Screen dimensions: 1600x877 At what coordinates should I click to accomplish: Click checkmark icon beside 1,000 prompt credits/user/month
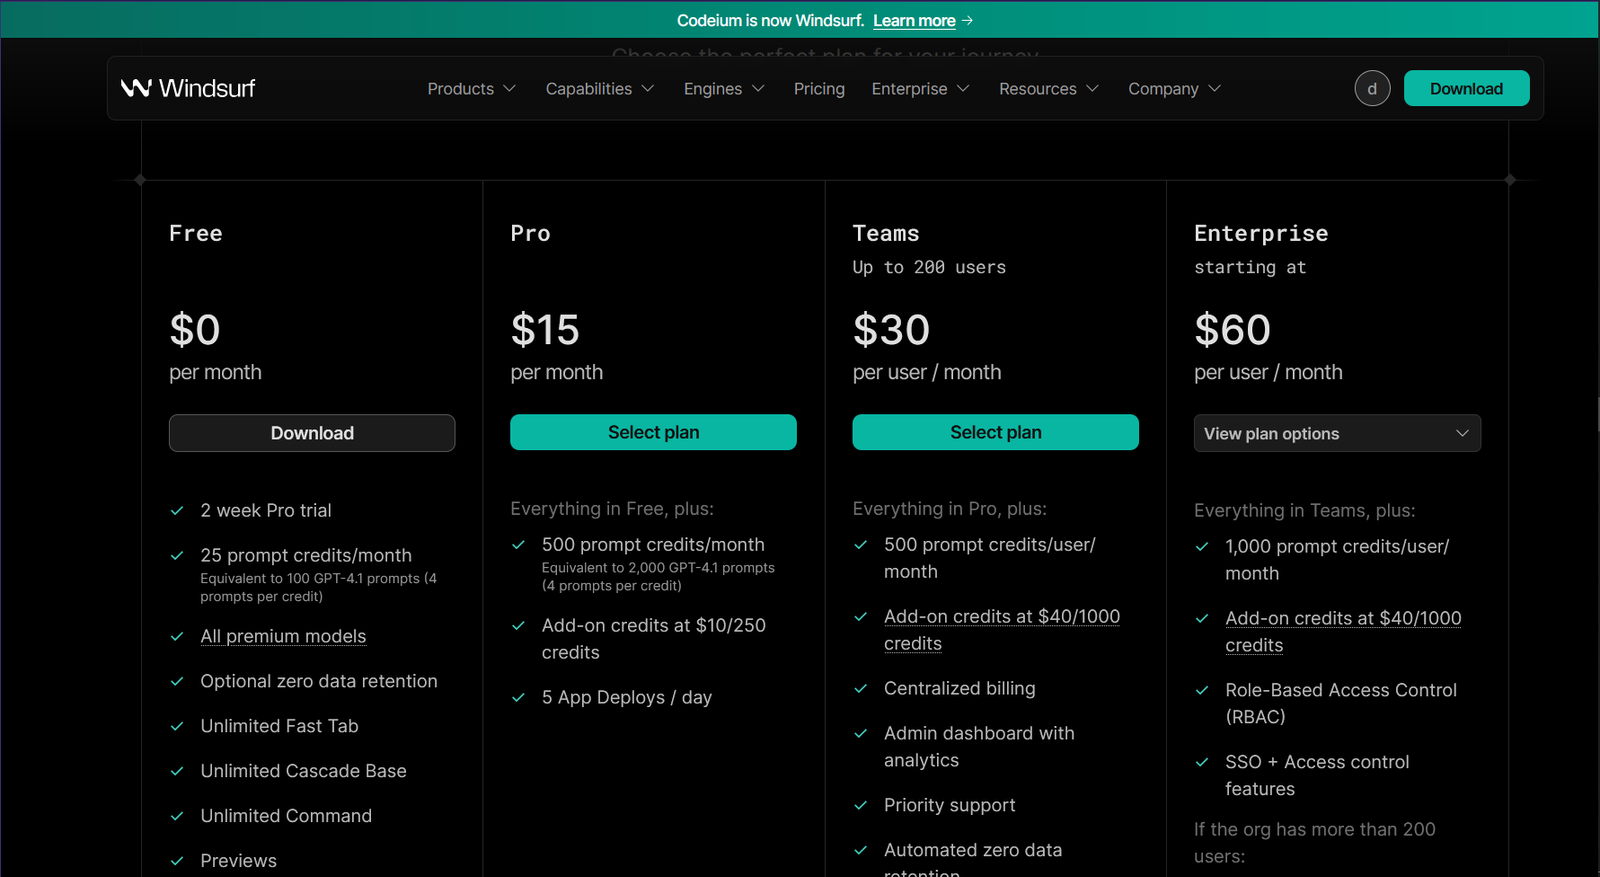tap(1202, 547)
